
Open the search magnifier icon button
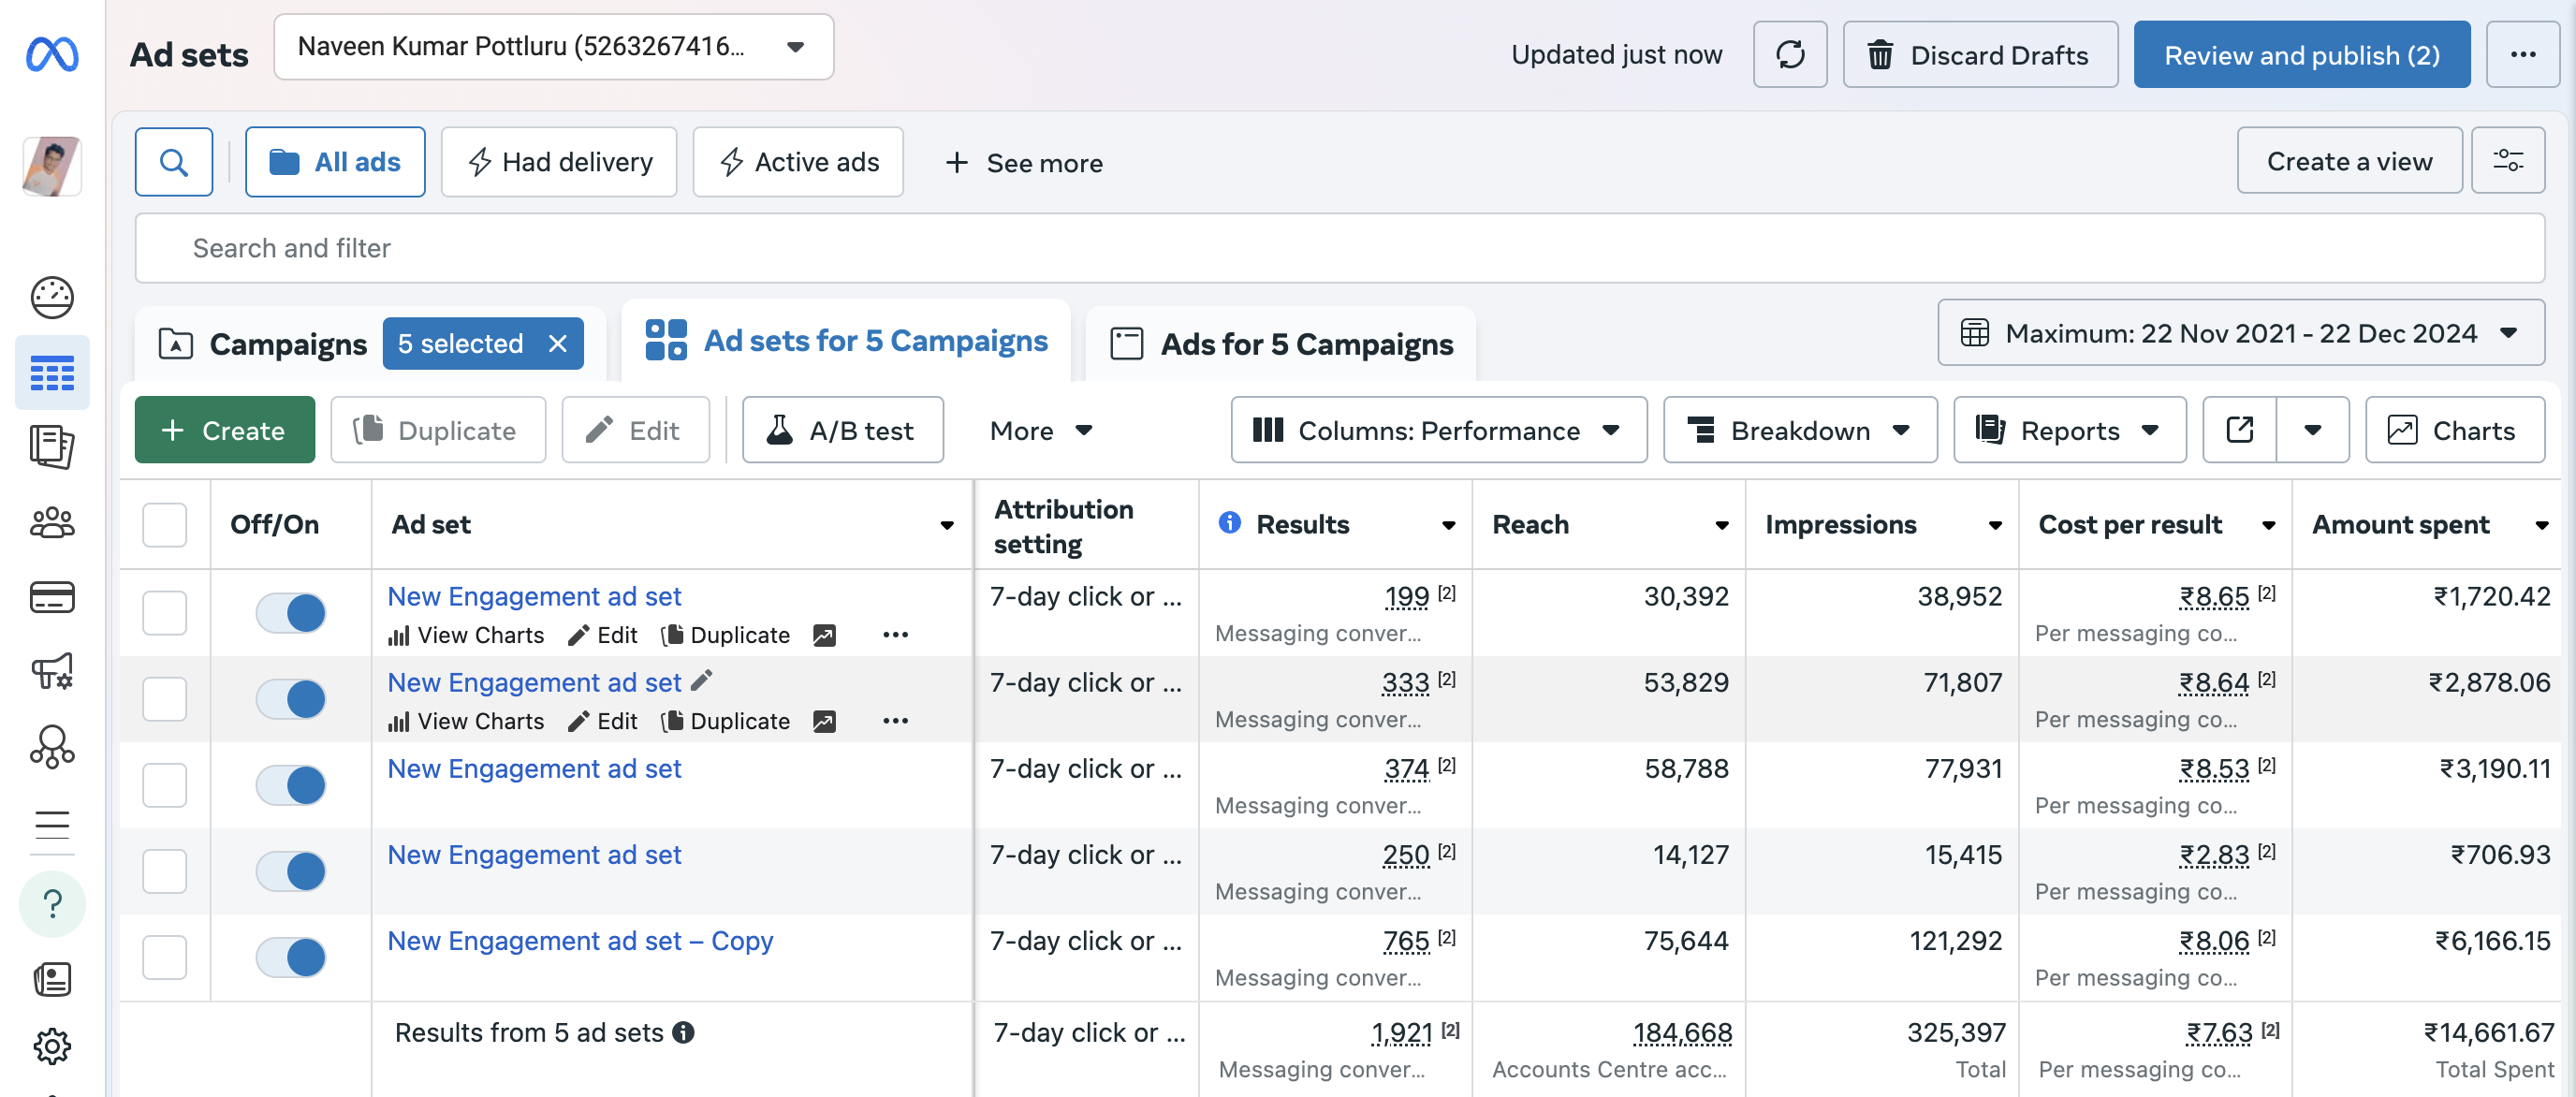173,162
